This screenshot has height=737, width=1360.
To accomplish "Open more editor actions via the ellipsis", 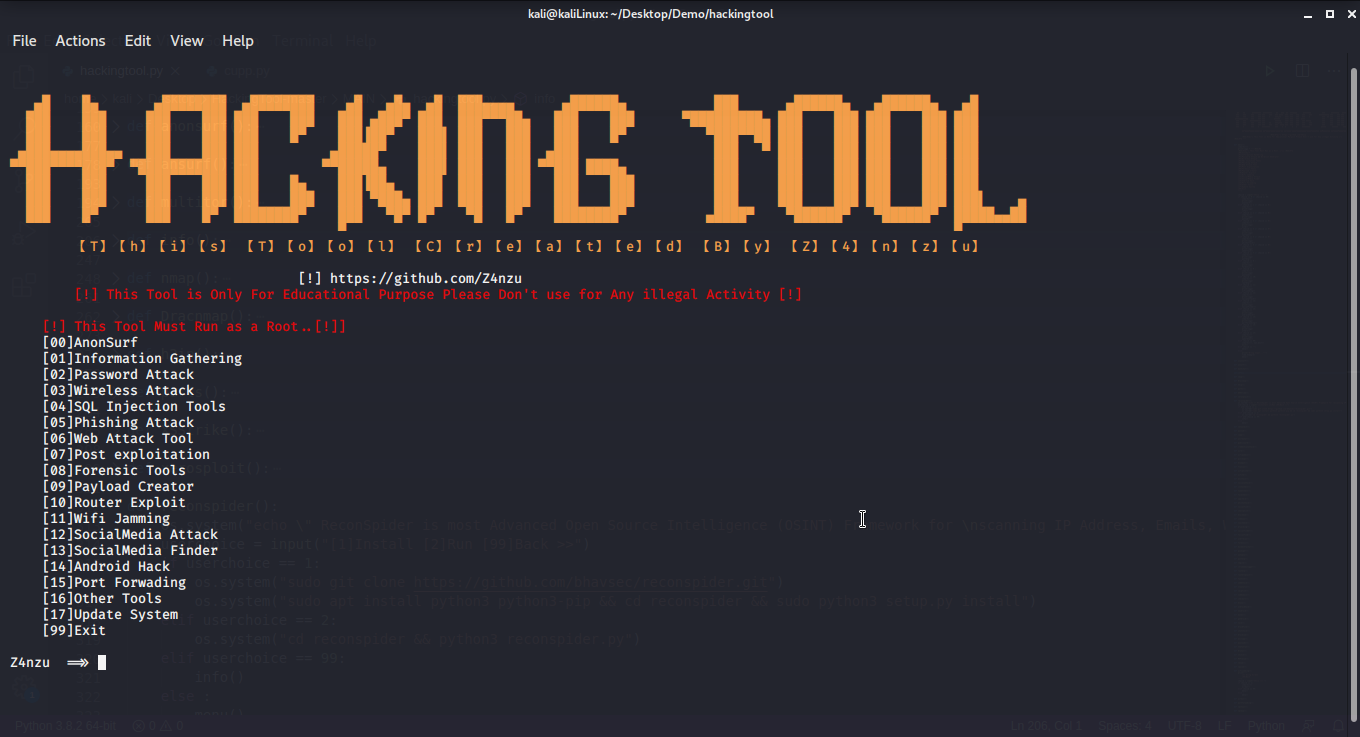I will [x=1334, y=70].
